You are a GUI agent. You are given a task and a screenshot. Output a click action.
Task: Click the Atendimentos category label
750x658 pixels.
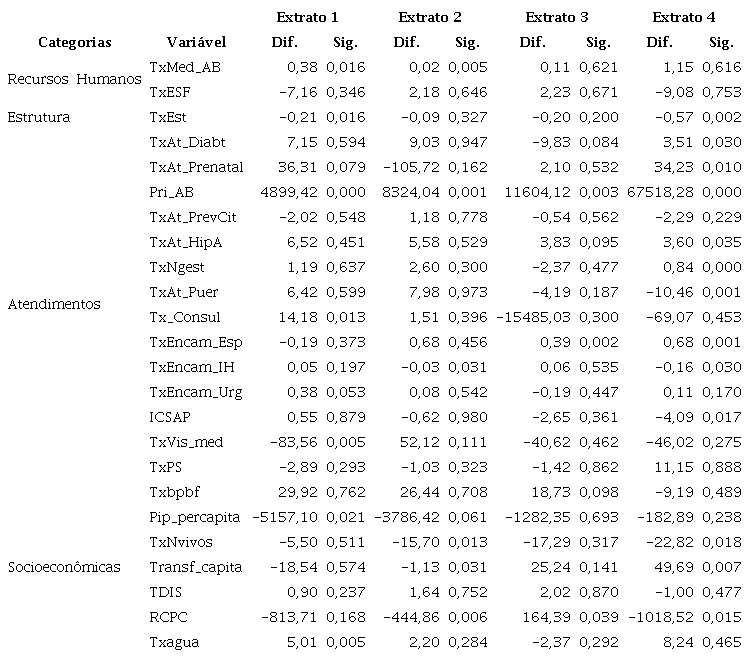tap(54, 304)
